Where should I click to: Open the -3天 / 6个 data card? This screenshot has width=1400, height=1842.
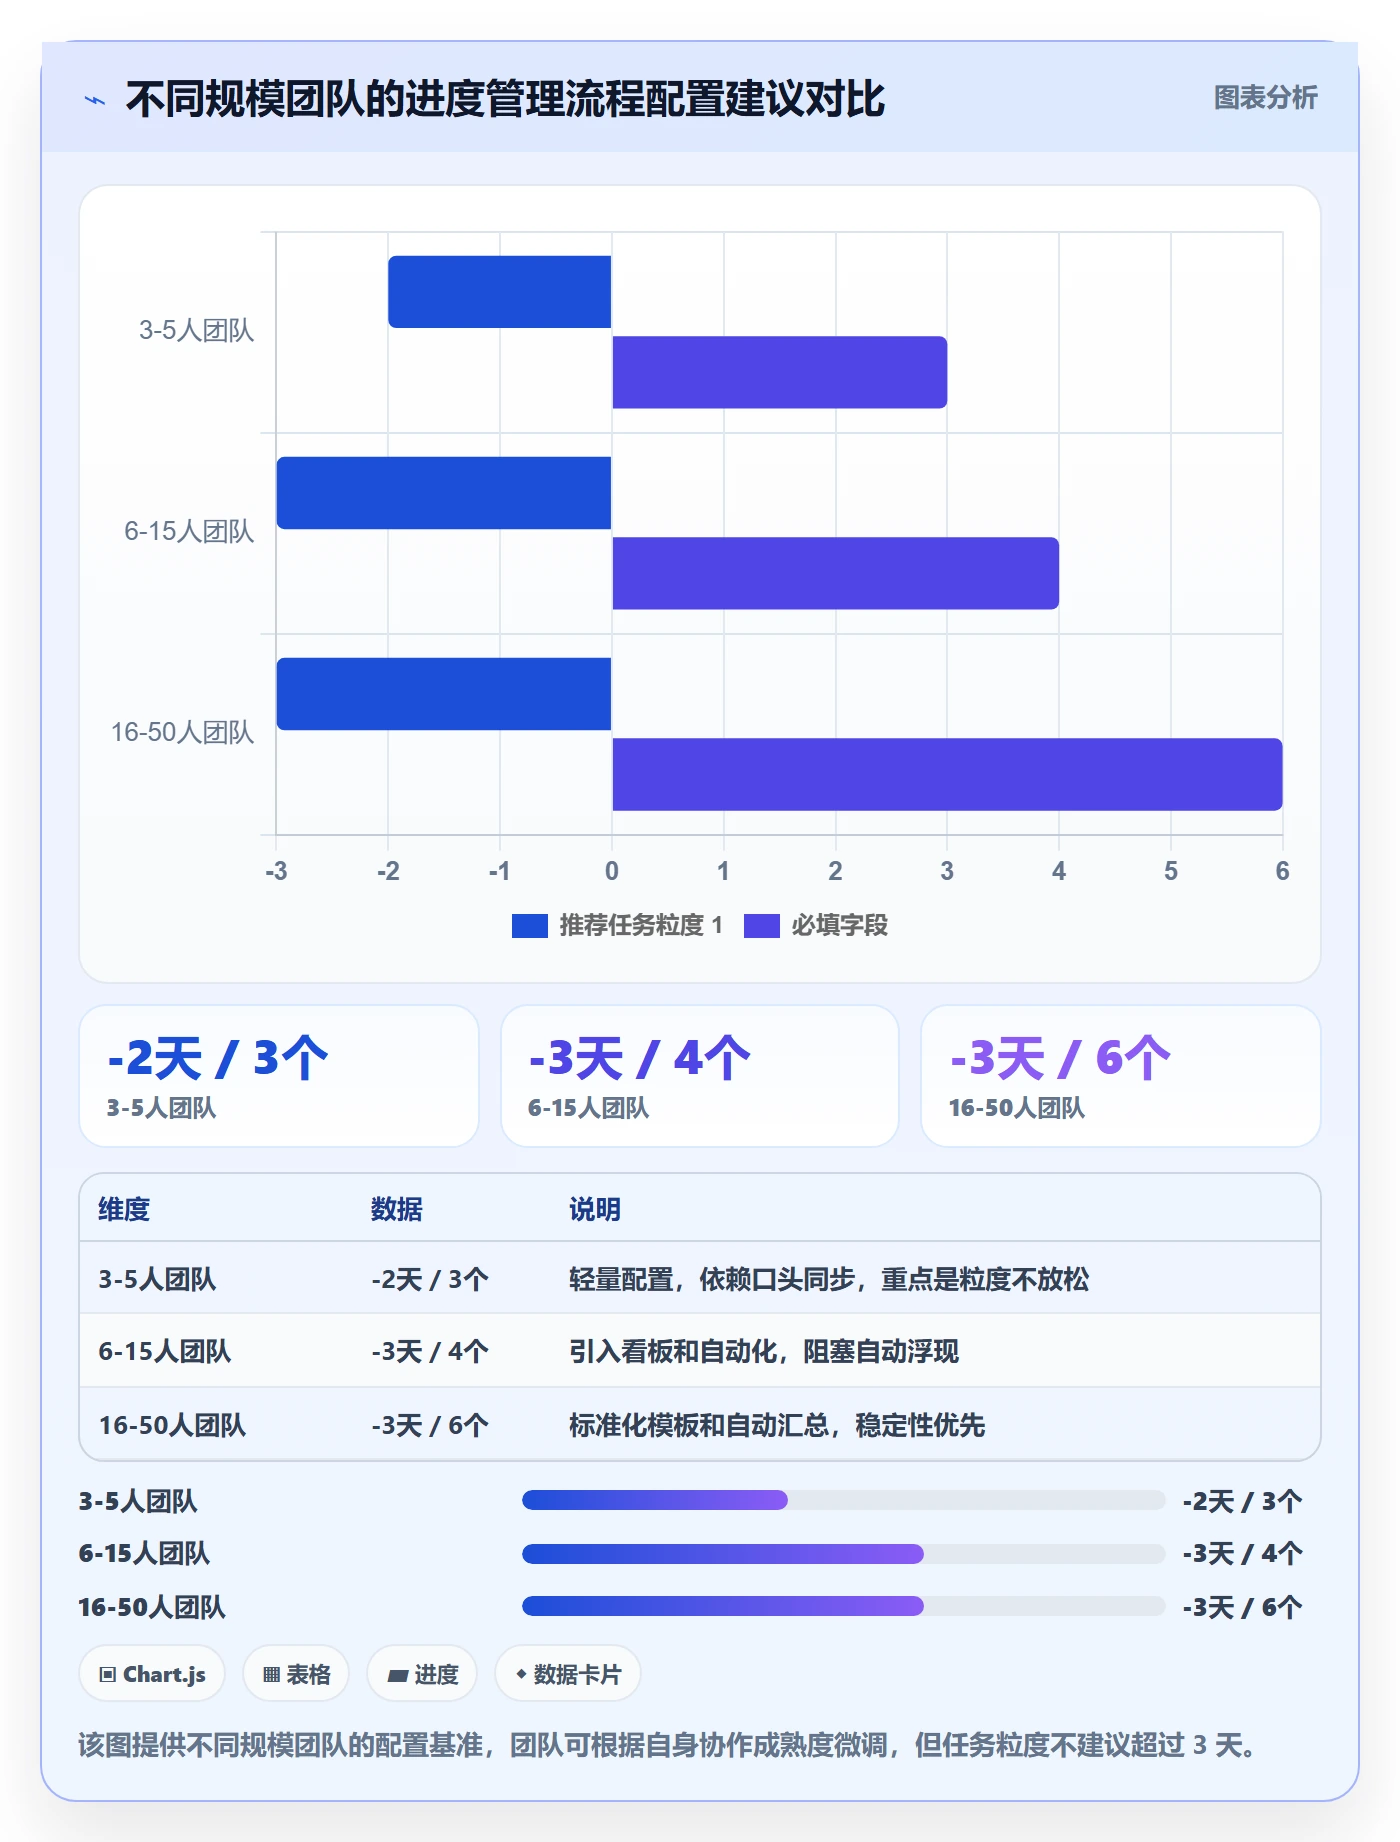tap(1121, 1076)
